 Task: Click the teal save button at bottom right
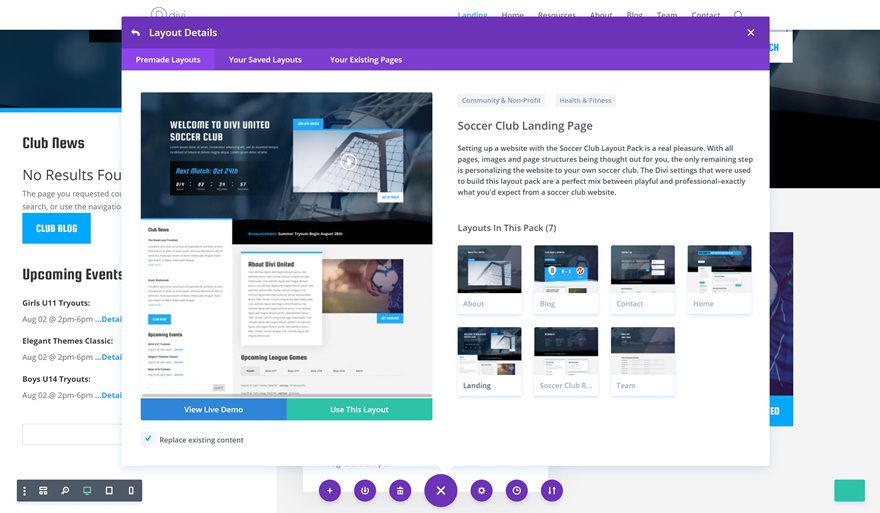(x=849, y=491)
